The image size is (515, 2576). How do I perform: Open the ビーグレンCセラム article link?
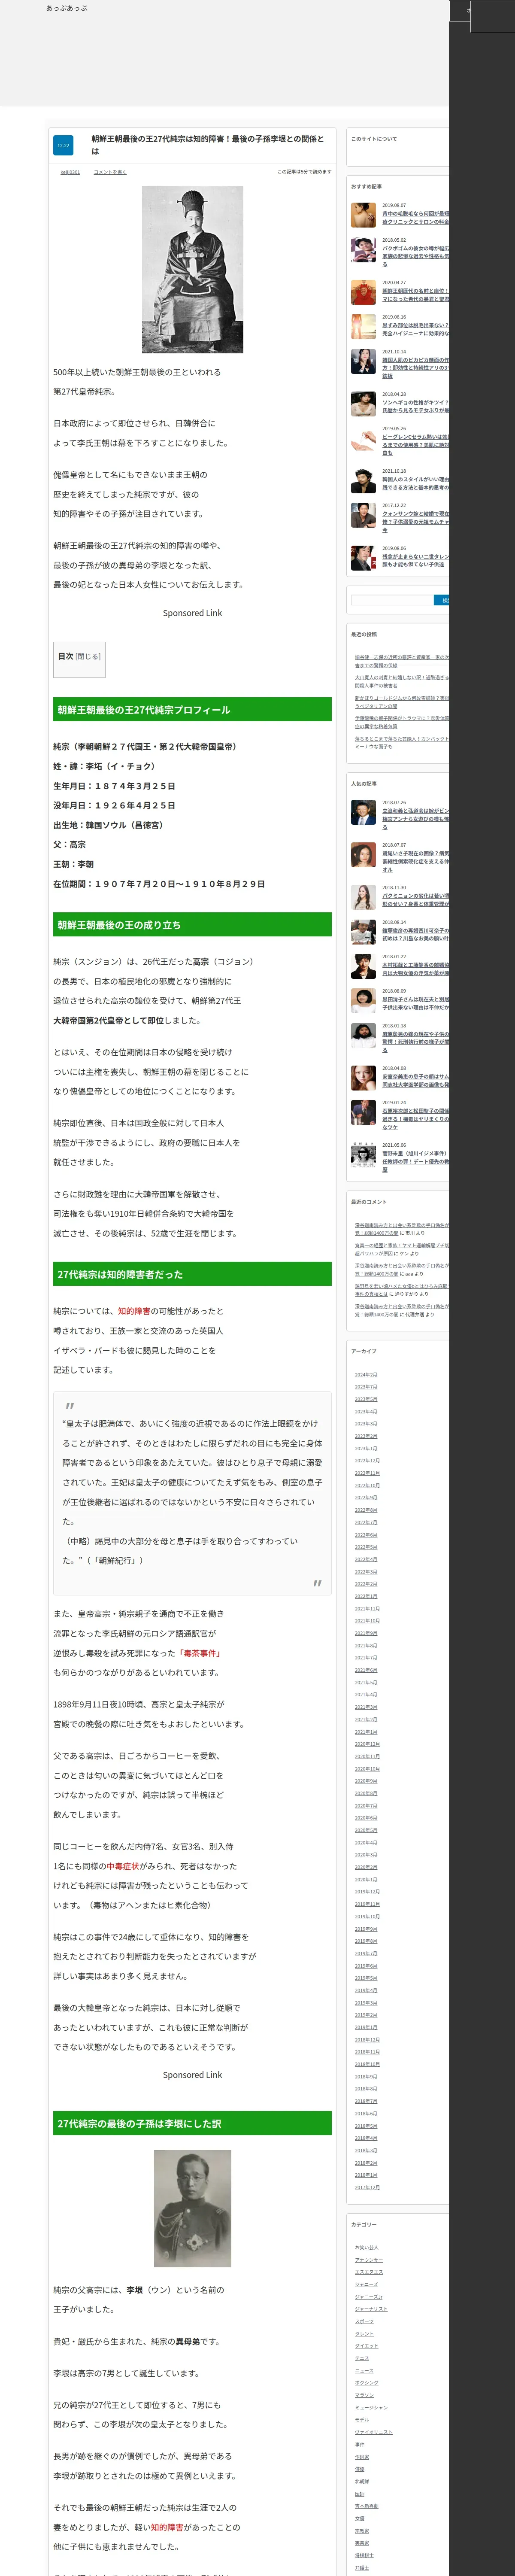pyautogui.click(x=415, y=444)
